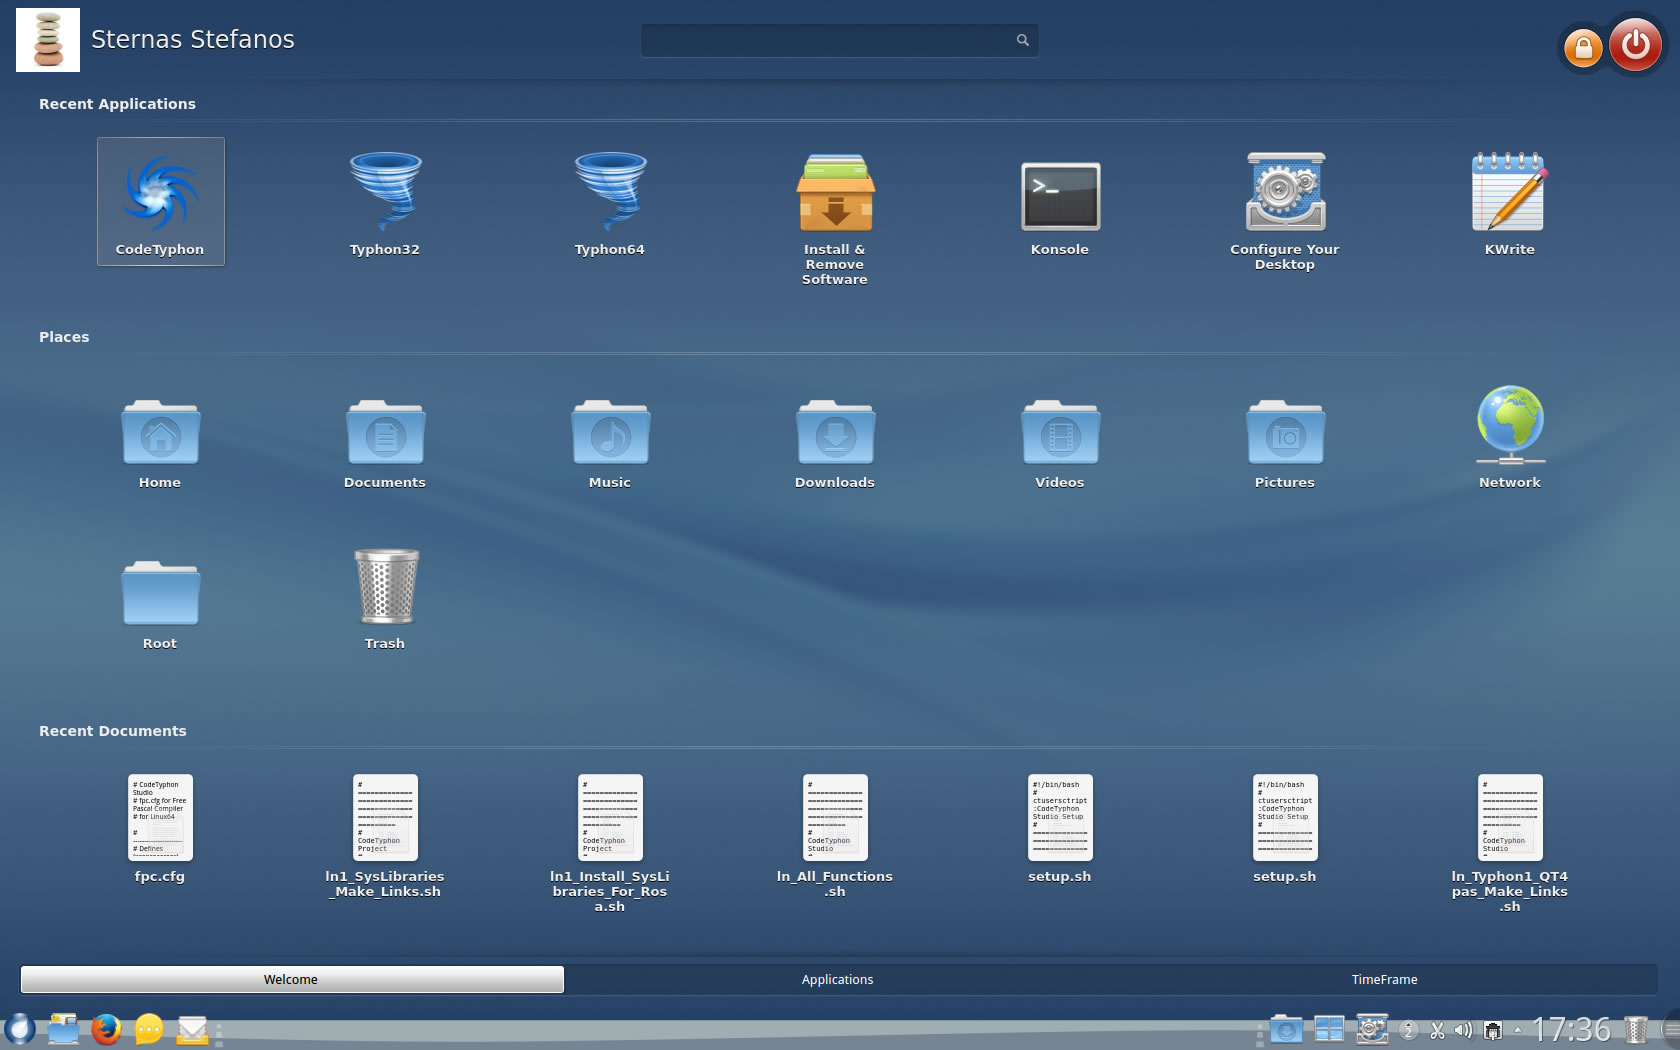Open ln1_Install_SysLibraries_For_Rosa.sh document

pos(610,844)
